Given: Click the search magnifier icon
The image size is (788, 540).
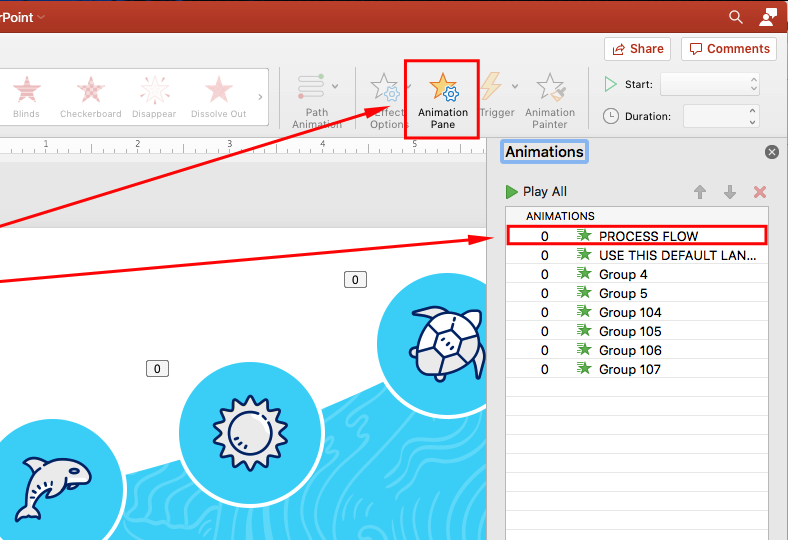Looking at the screenshot, I should (x=736, y=17).
